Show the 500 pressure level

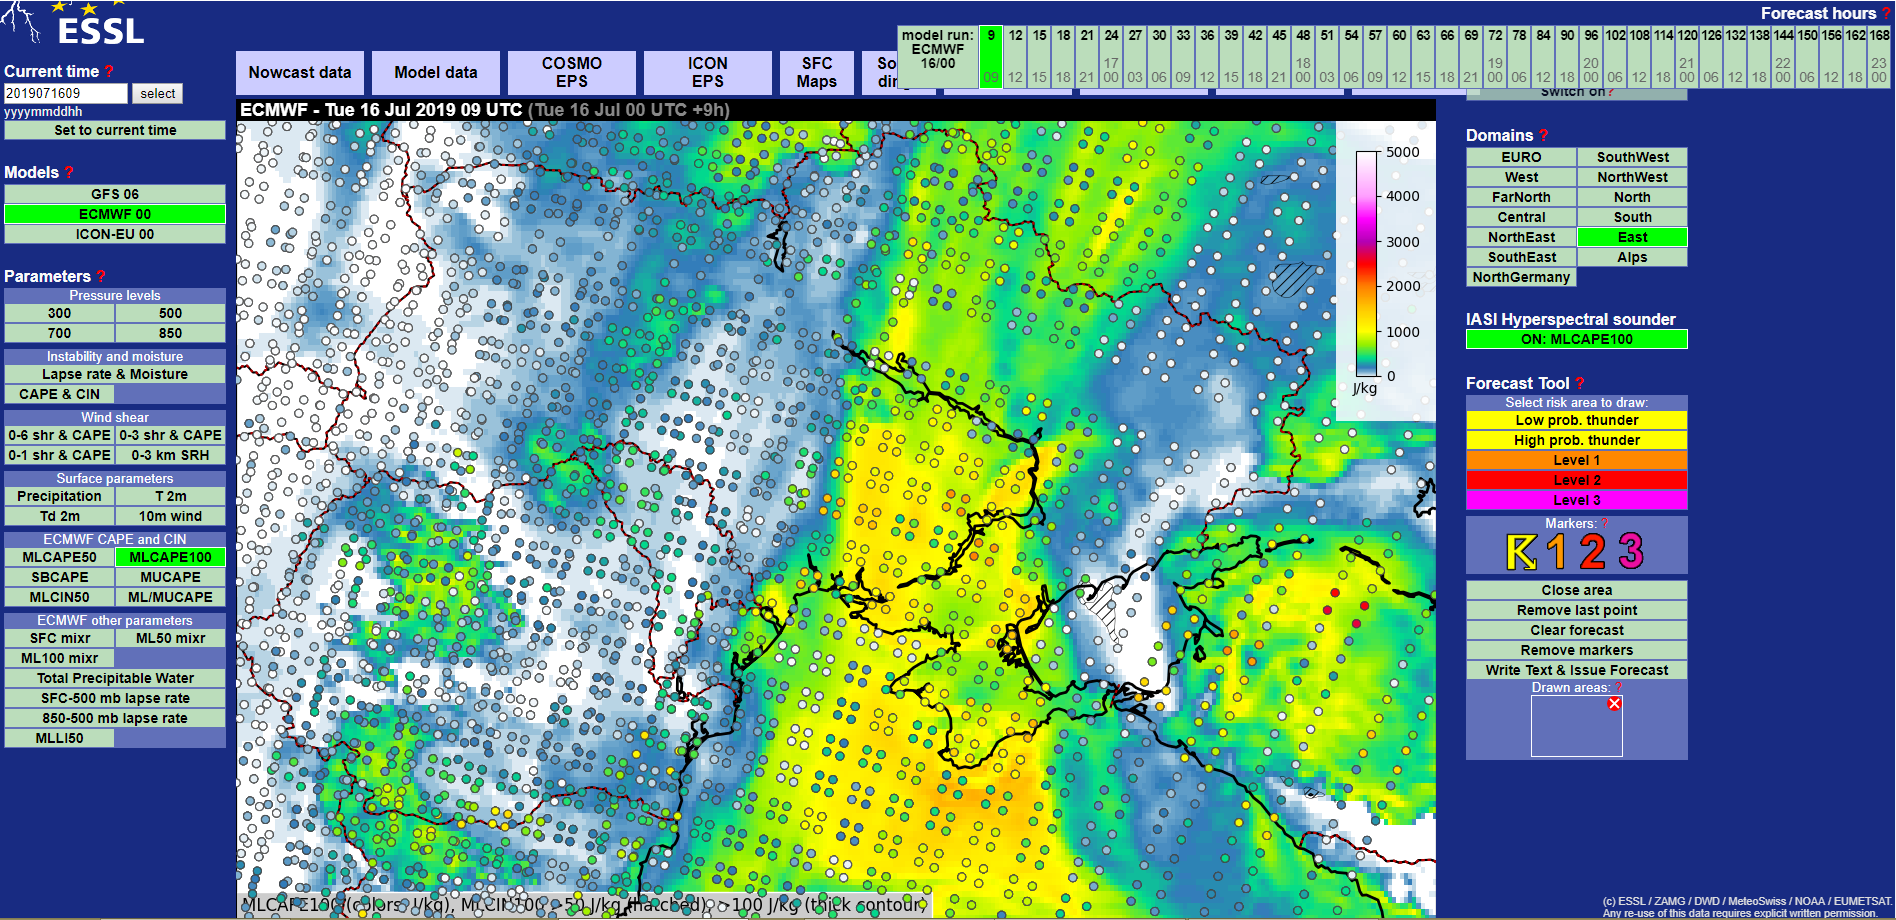[170, 313]
